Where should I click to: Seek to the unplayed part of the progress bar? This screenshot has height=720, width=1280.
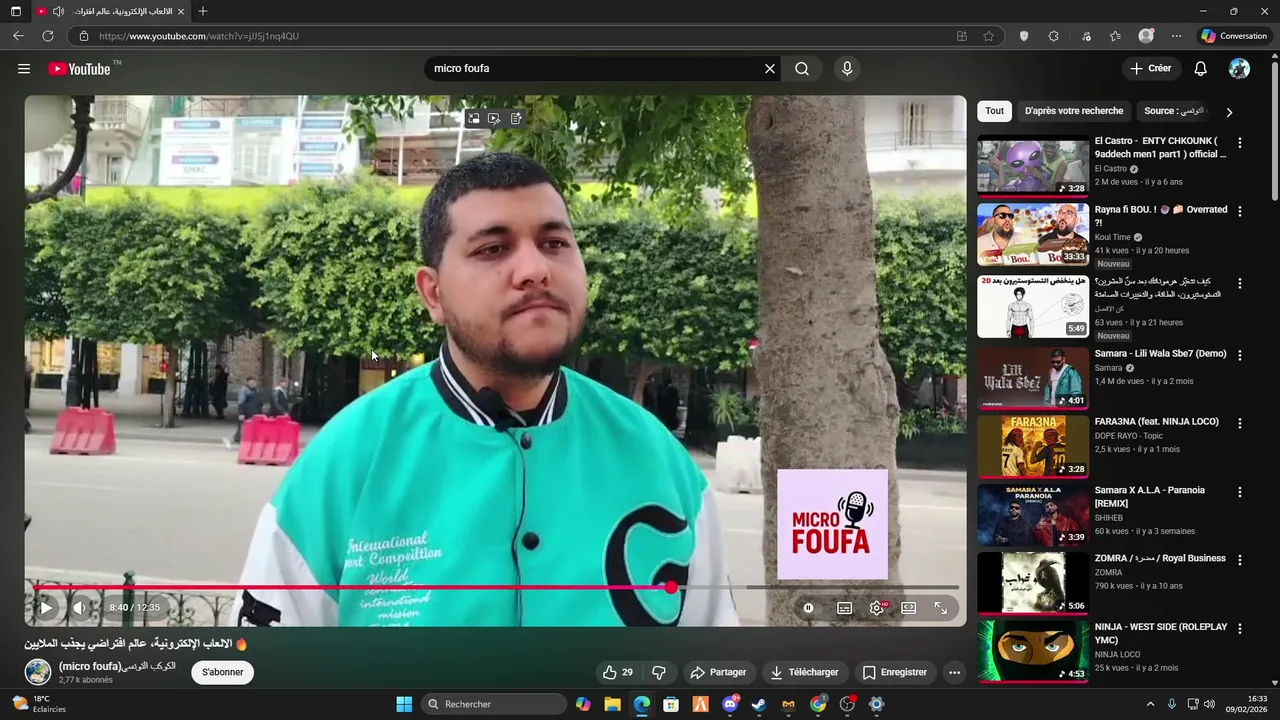tap(818, 588)
